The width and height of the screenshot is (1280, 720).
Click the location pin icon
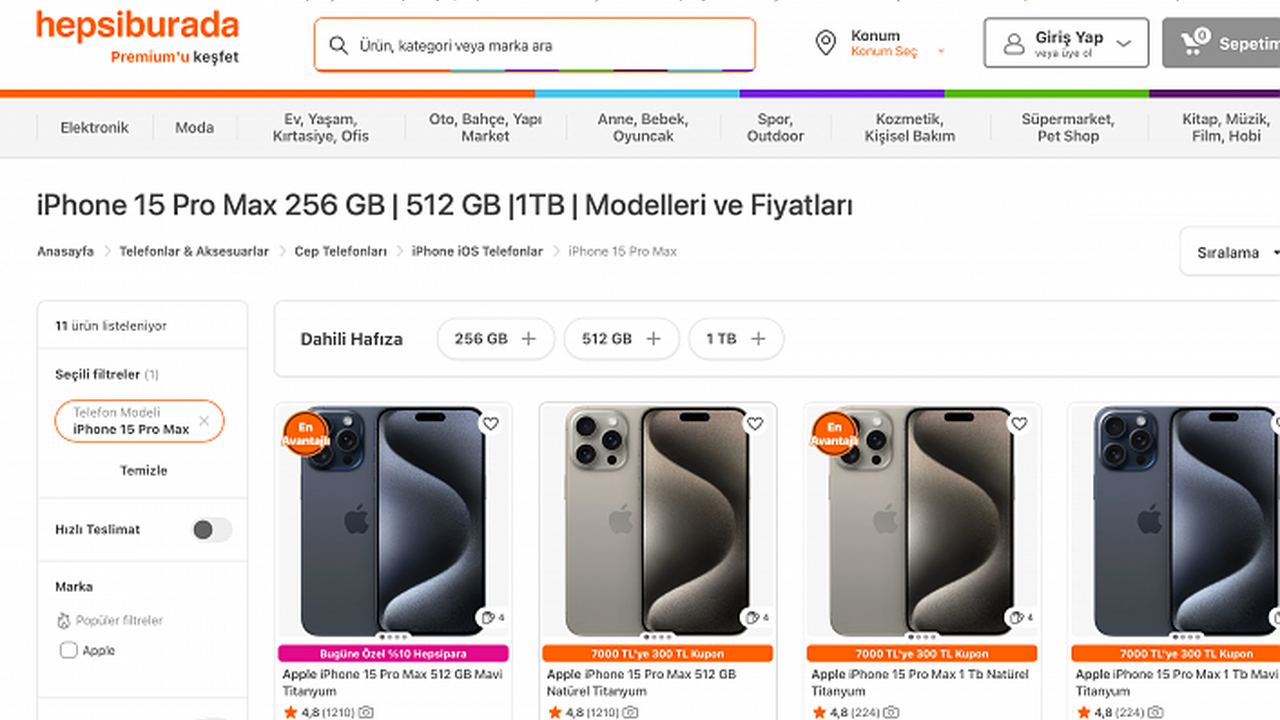click(x=825, y=43)
